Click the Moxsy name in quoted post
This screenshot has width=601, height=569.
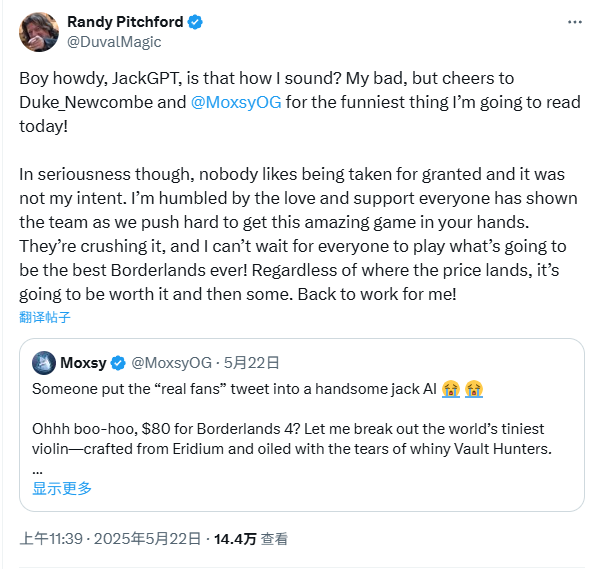coord(83,362)
